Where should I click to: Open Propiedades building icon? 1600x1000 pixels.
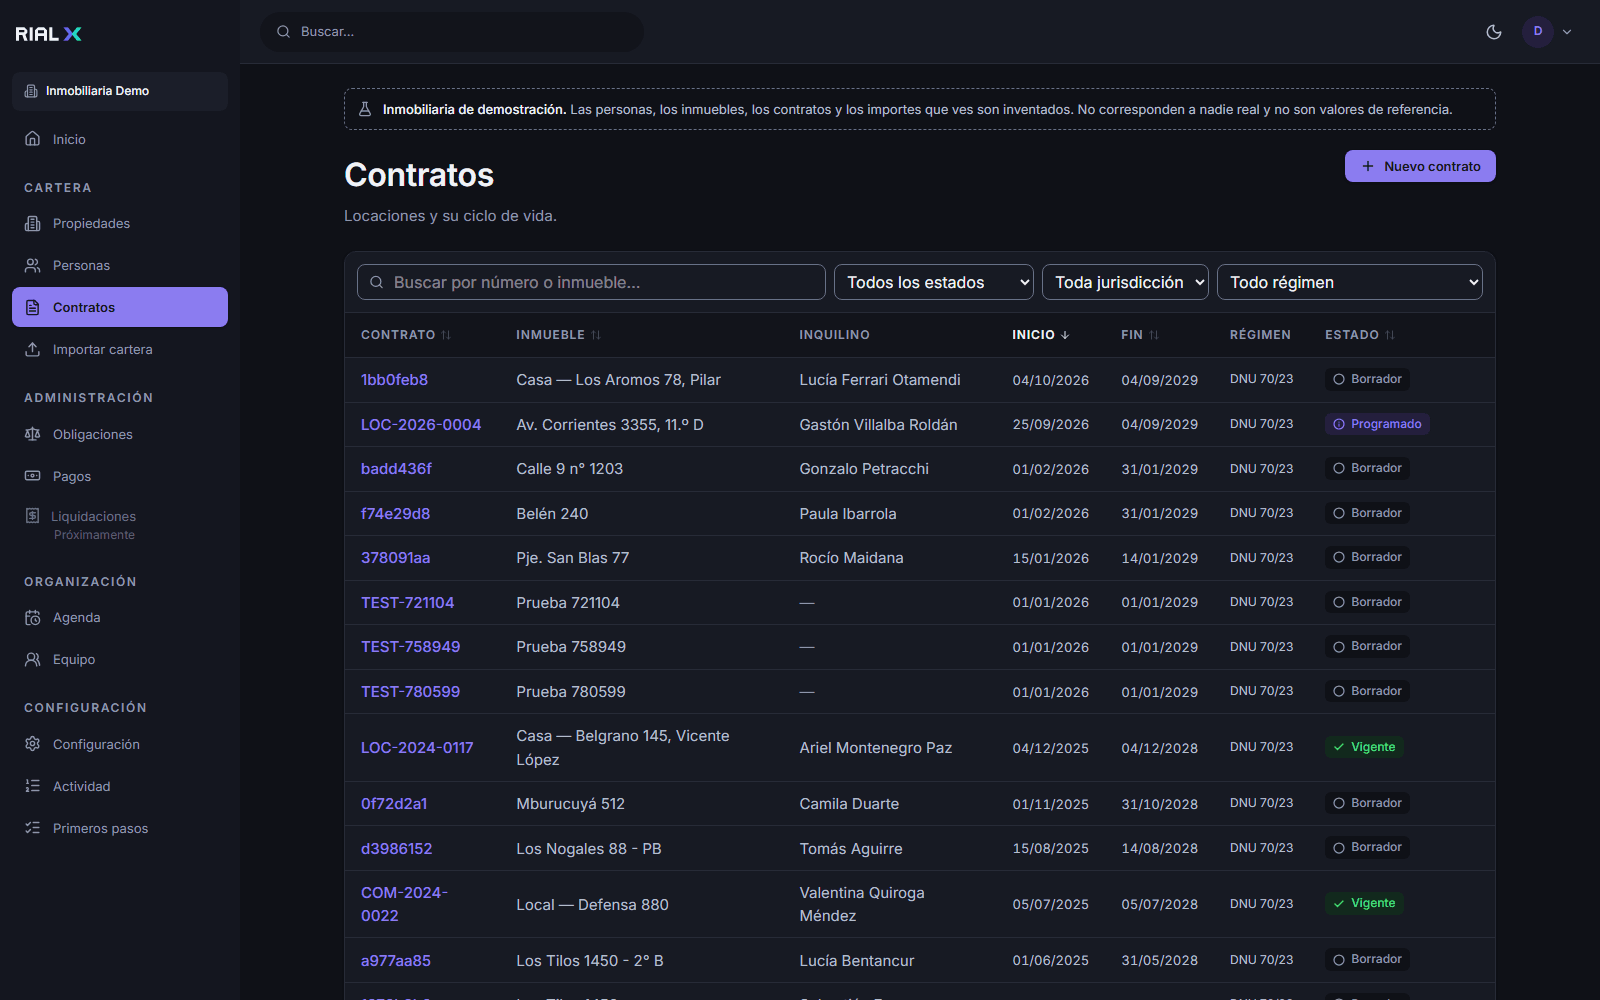coord(33,223)
